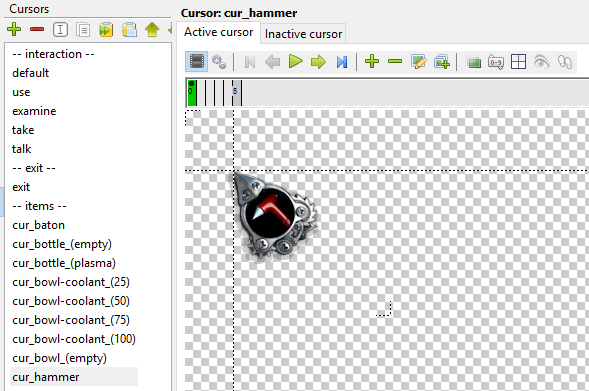The width and height of the screenshot is (589, 391).
Task: Click the edit frame pencil icon
Action: point(418,62)
